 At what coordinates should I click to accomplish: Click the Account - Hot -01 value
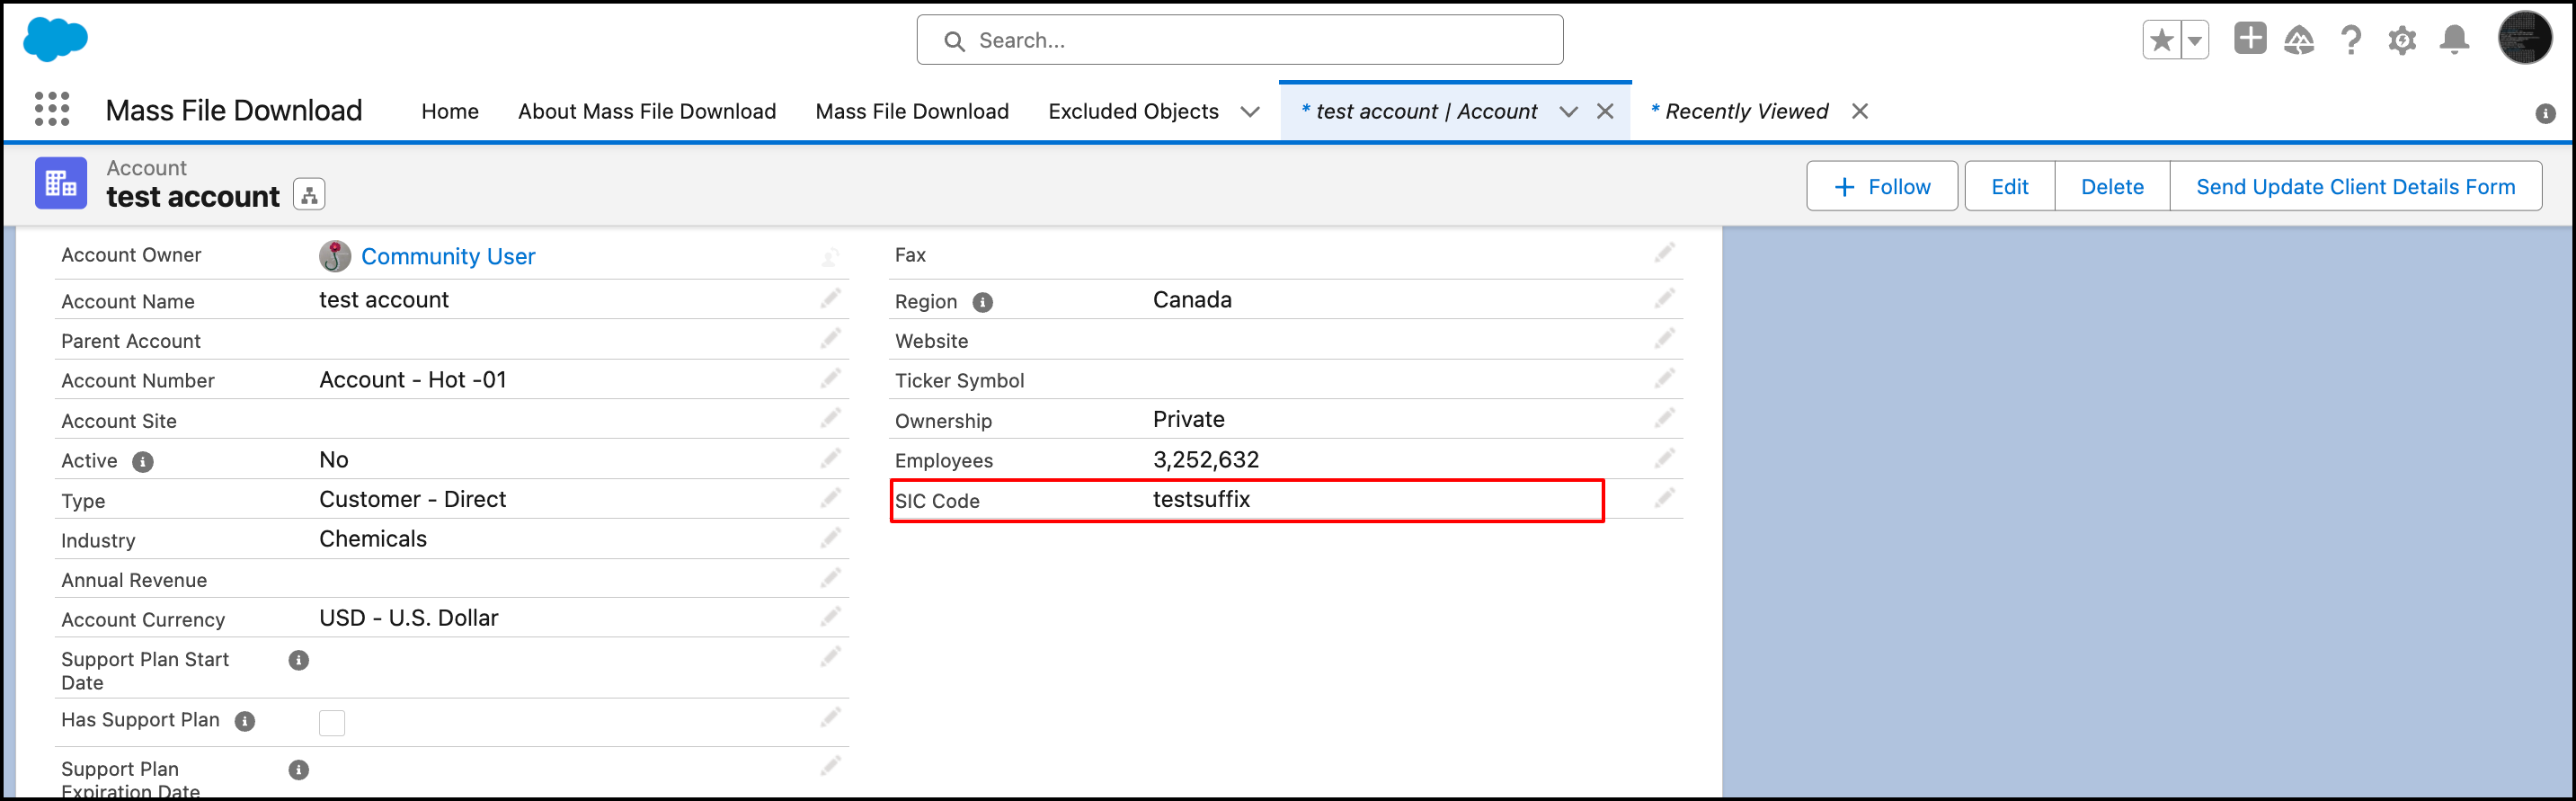[x=412, y=380]
